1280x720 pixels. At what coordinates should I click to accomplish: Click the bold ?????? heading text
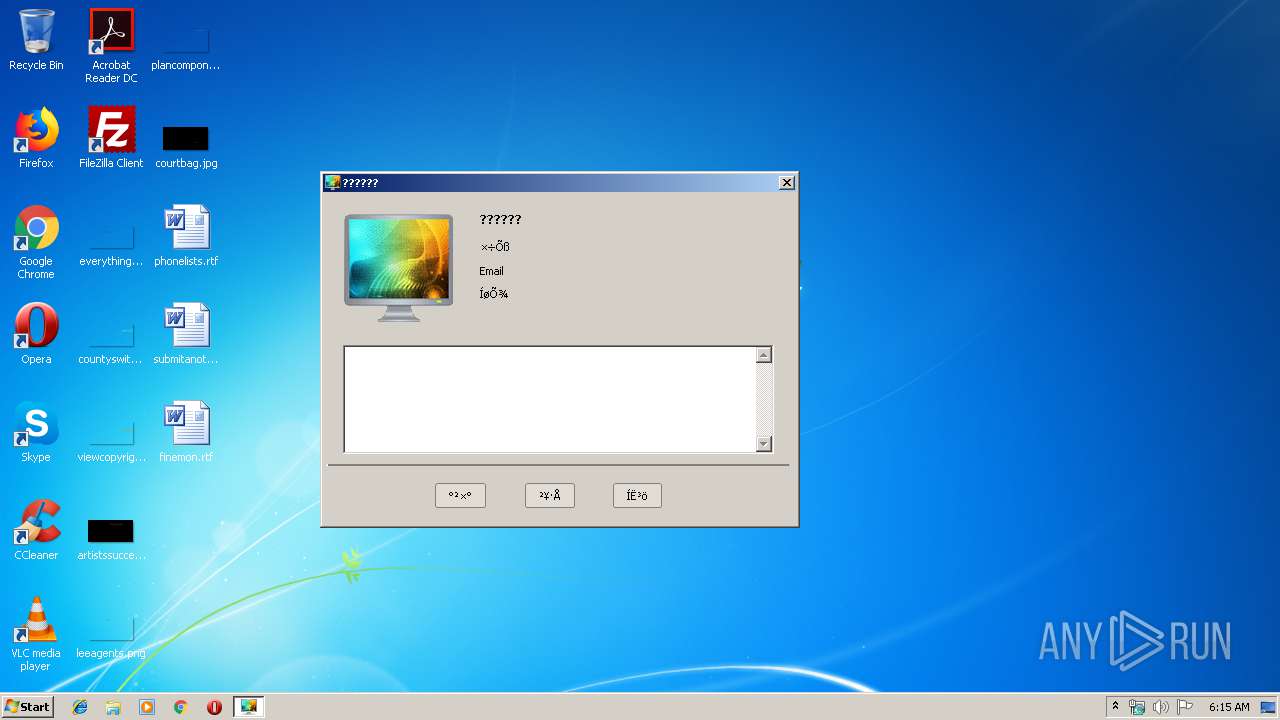[500, 220]
